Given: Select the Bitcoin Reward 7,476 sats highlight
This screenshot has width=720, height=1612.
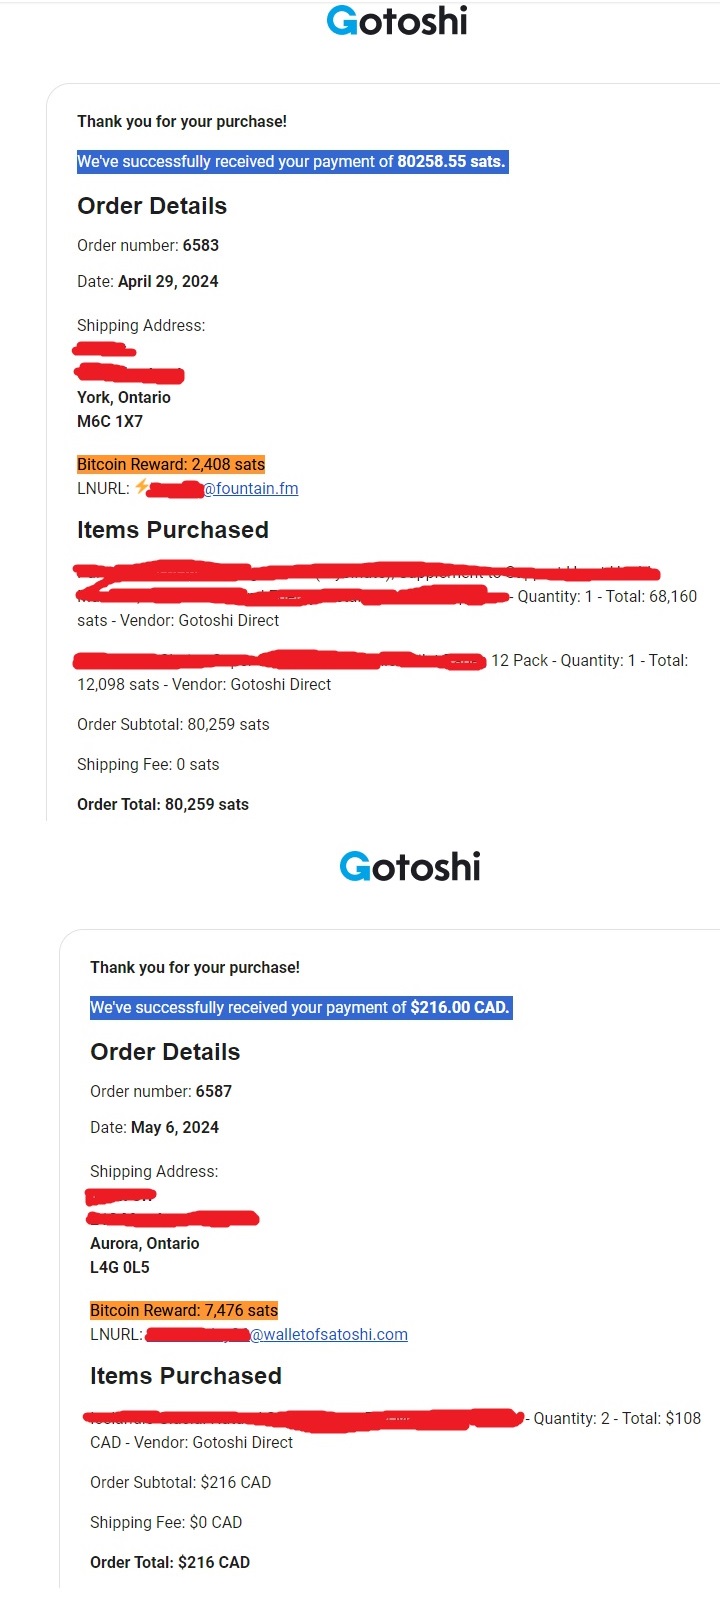Looking at the screenshot, I should click(184, 1310).
